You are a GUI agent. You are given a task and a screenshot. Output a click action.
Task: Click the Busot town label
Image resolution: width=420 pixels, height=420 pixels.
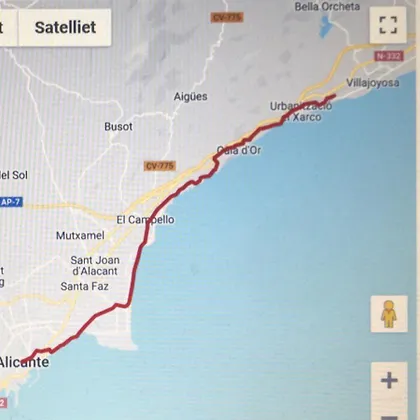pyautogui.click(x=118, y=127)
